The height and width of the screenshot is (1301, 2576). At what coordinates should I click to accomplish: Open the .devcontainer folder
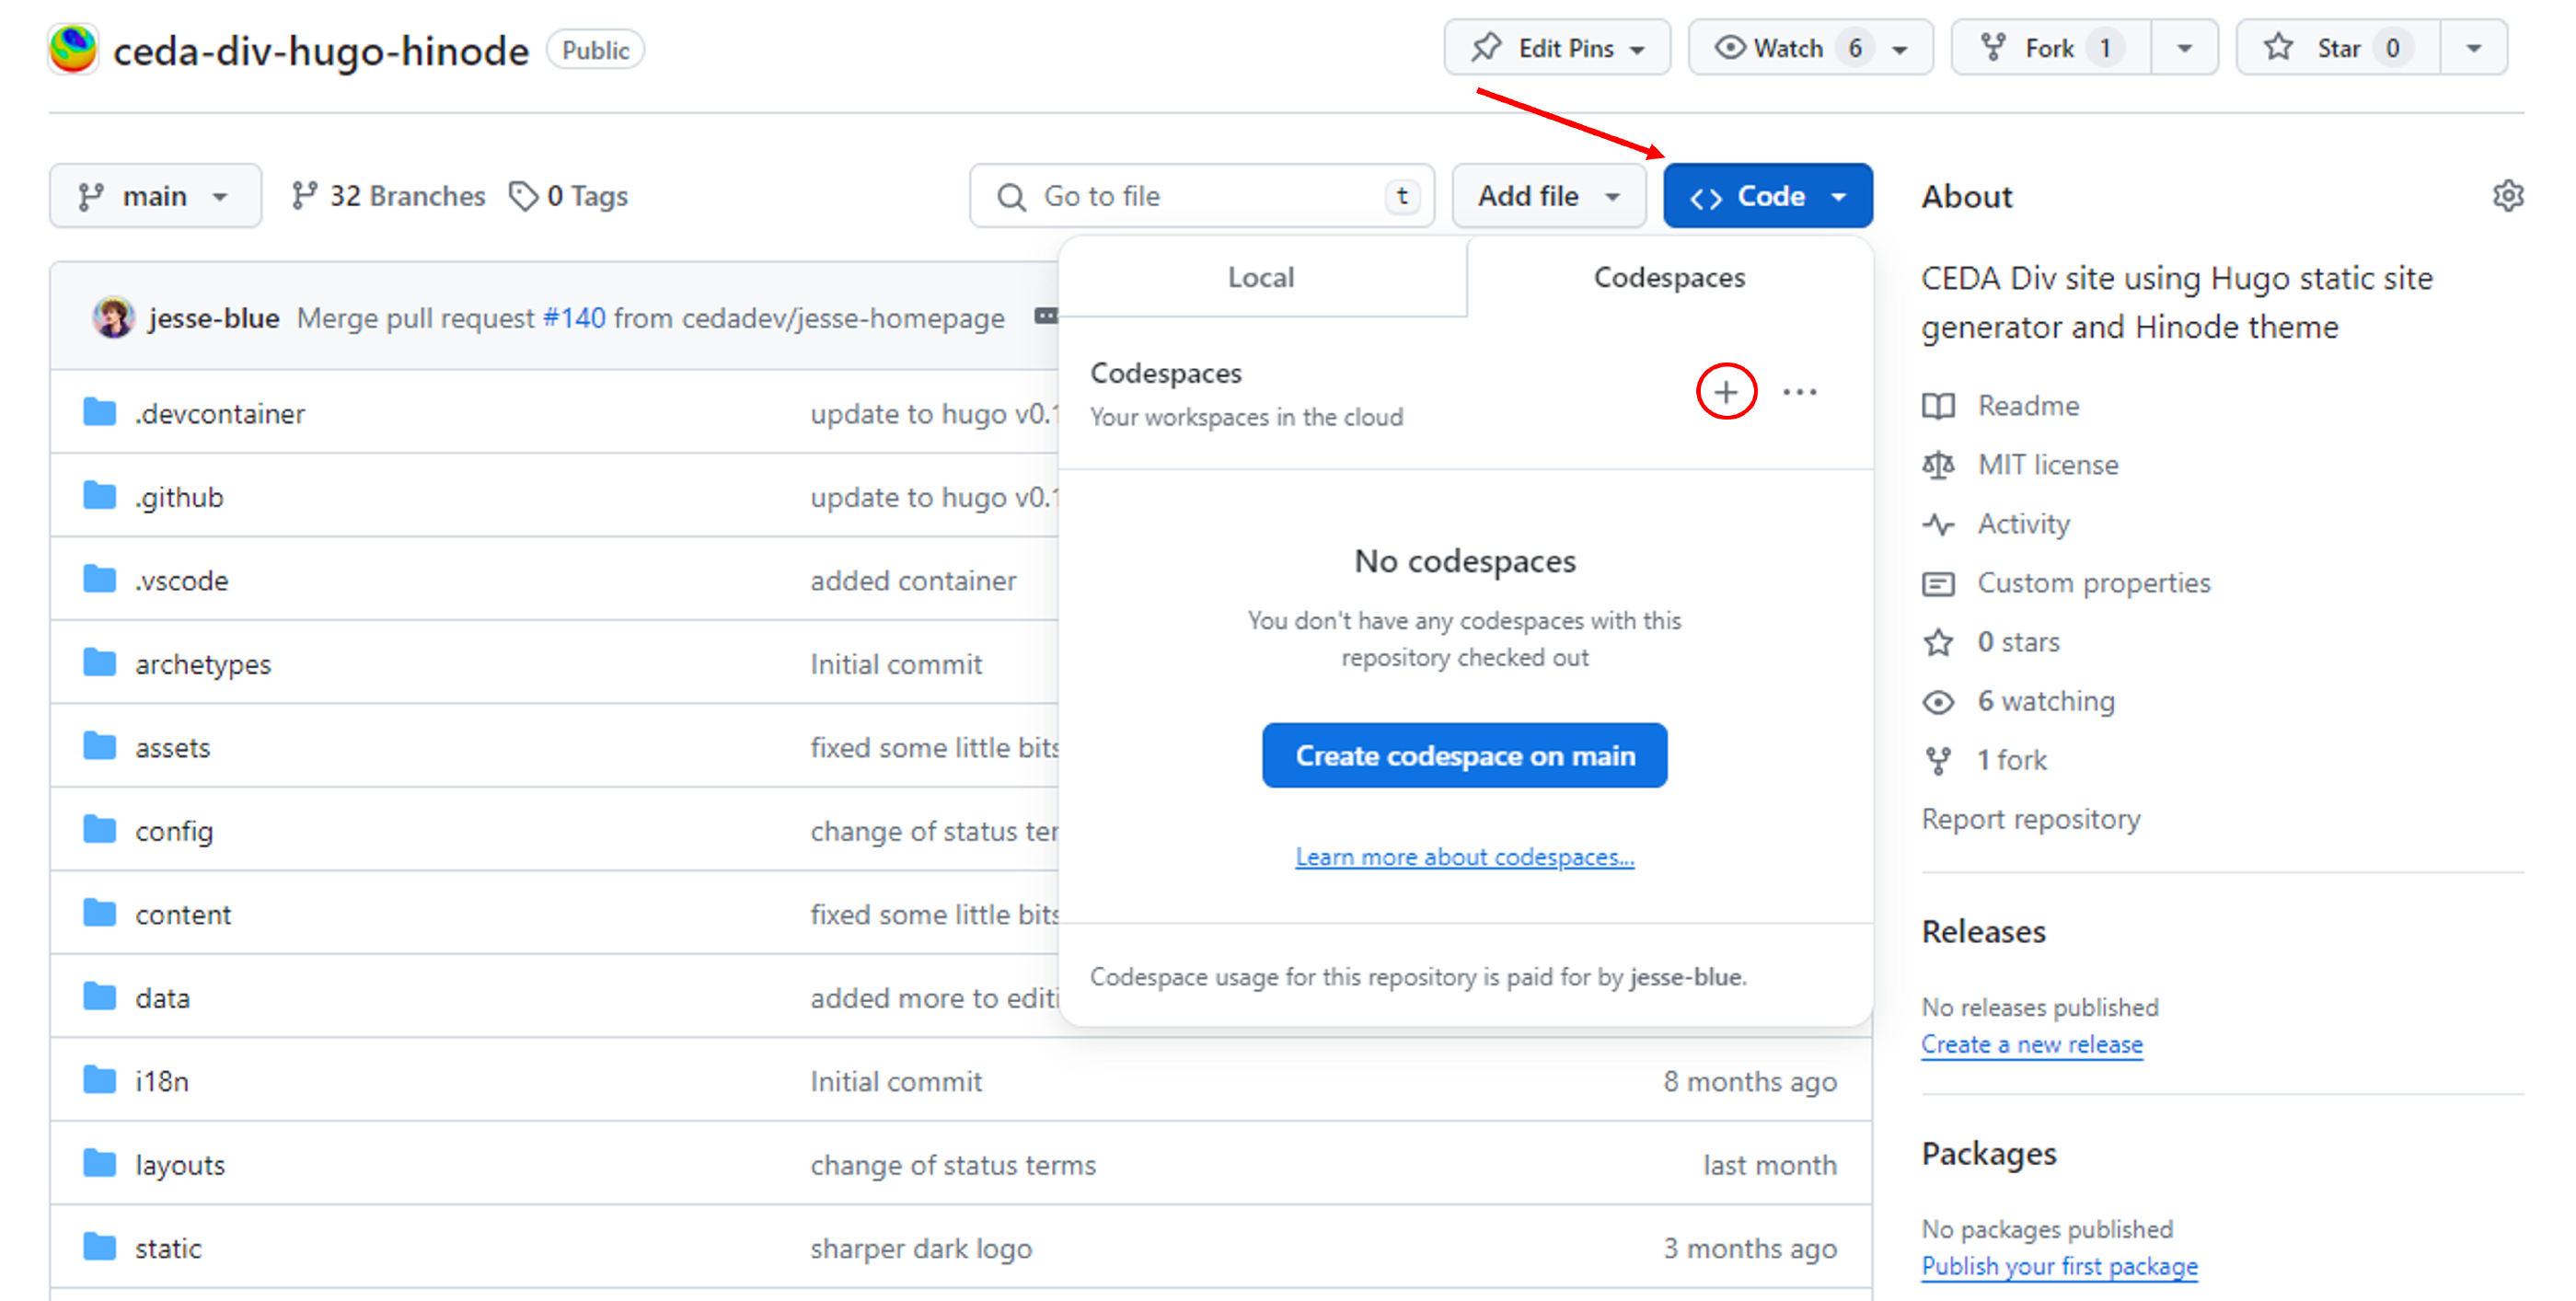(220, 414)
